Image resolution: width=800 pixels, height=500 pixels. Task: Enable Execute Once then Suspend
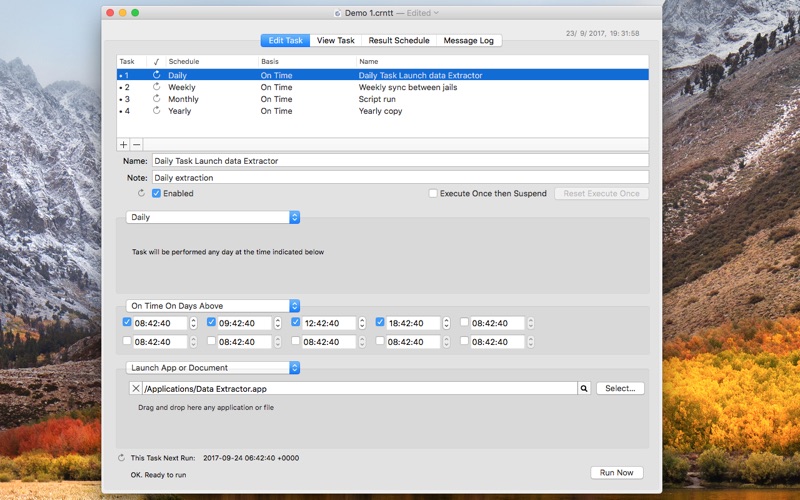433,193
